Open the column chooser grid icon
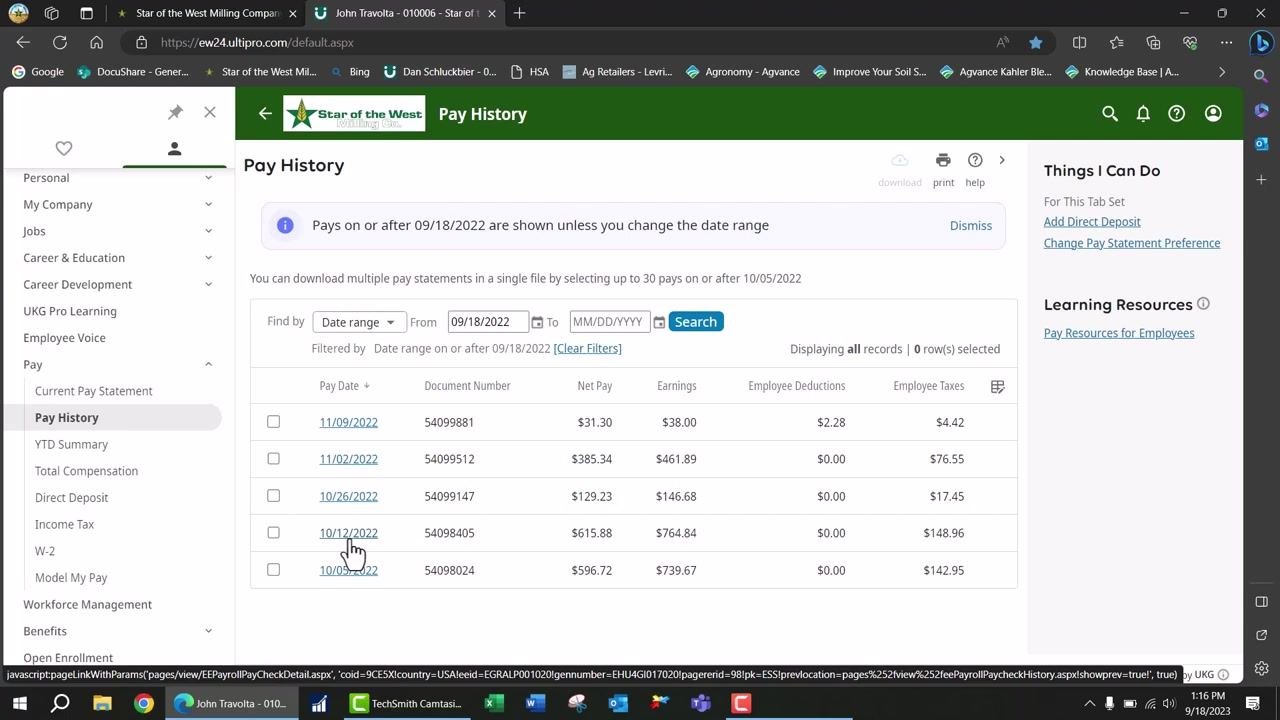Viewport: 1280px width, 720px height. pyautogui.click(x=997, y=386)
